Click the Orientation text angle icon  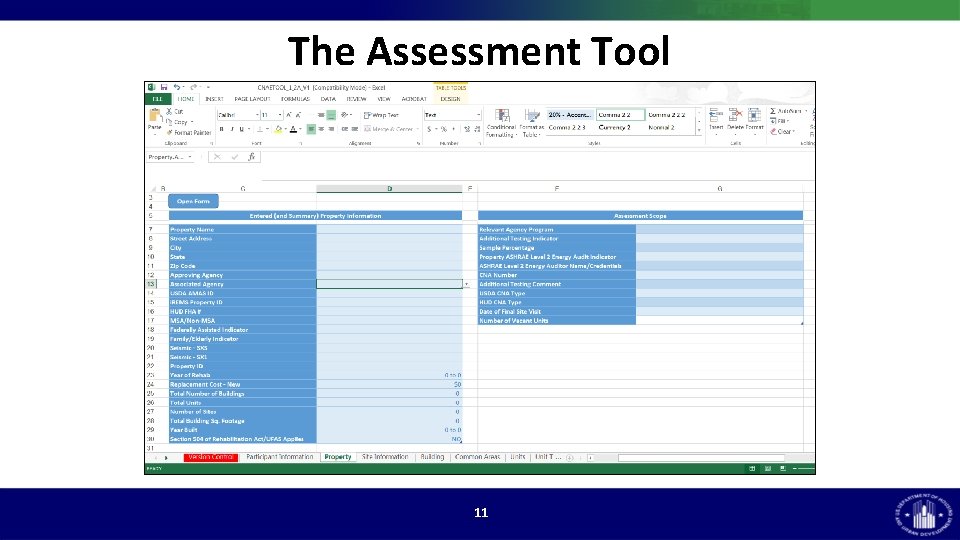345,115
